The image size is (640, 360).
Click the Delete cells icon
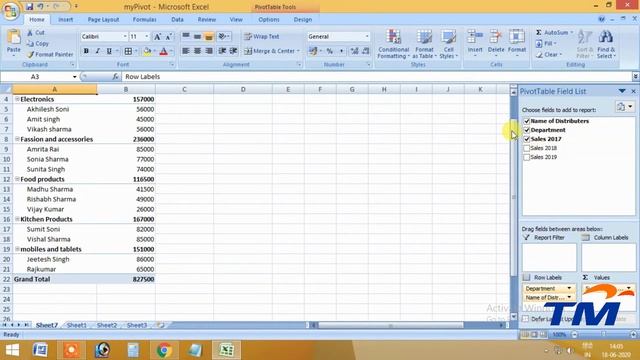496,37
